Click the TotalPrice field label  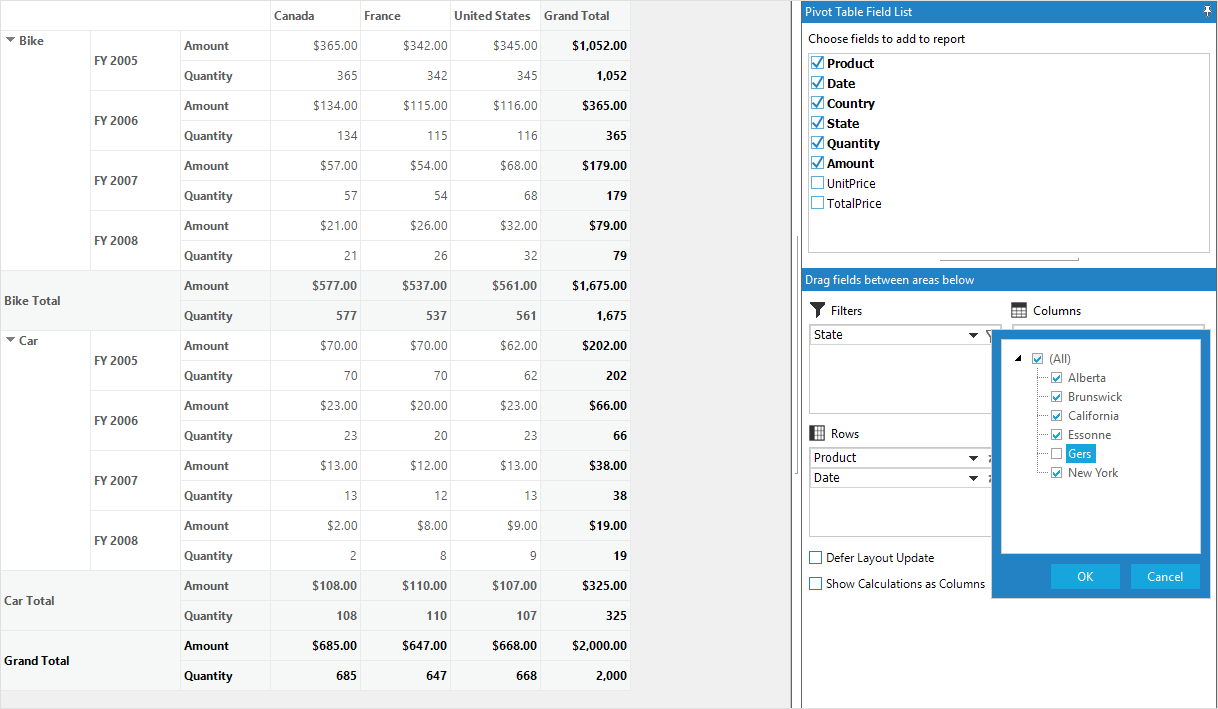click(x=854, y=203)
